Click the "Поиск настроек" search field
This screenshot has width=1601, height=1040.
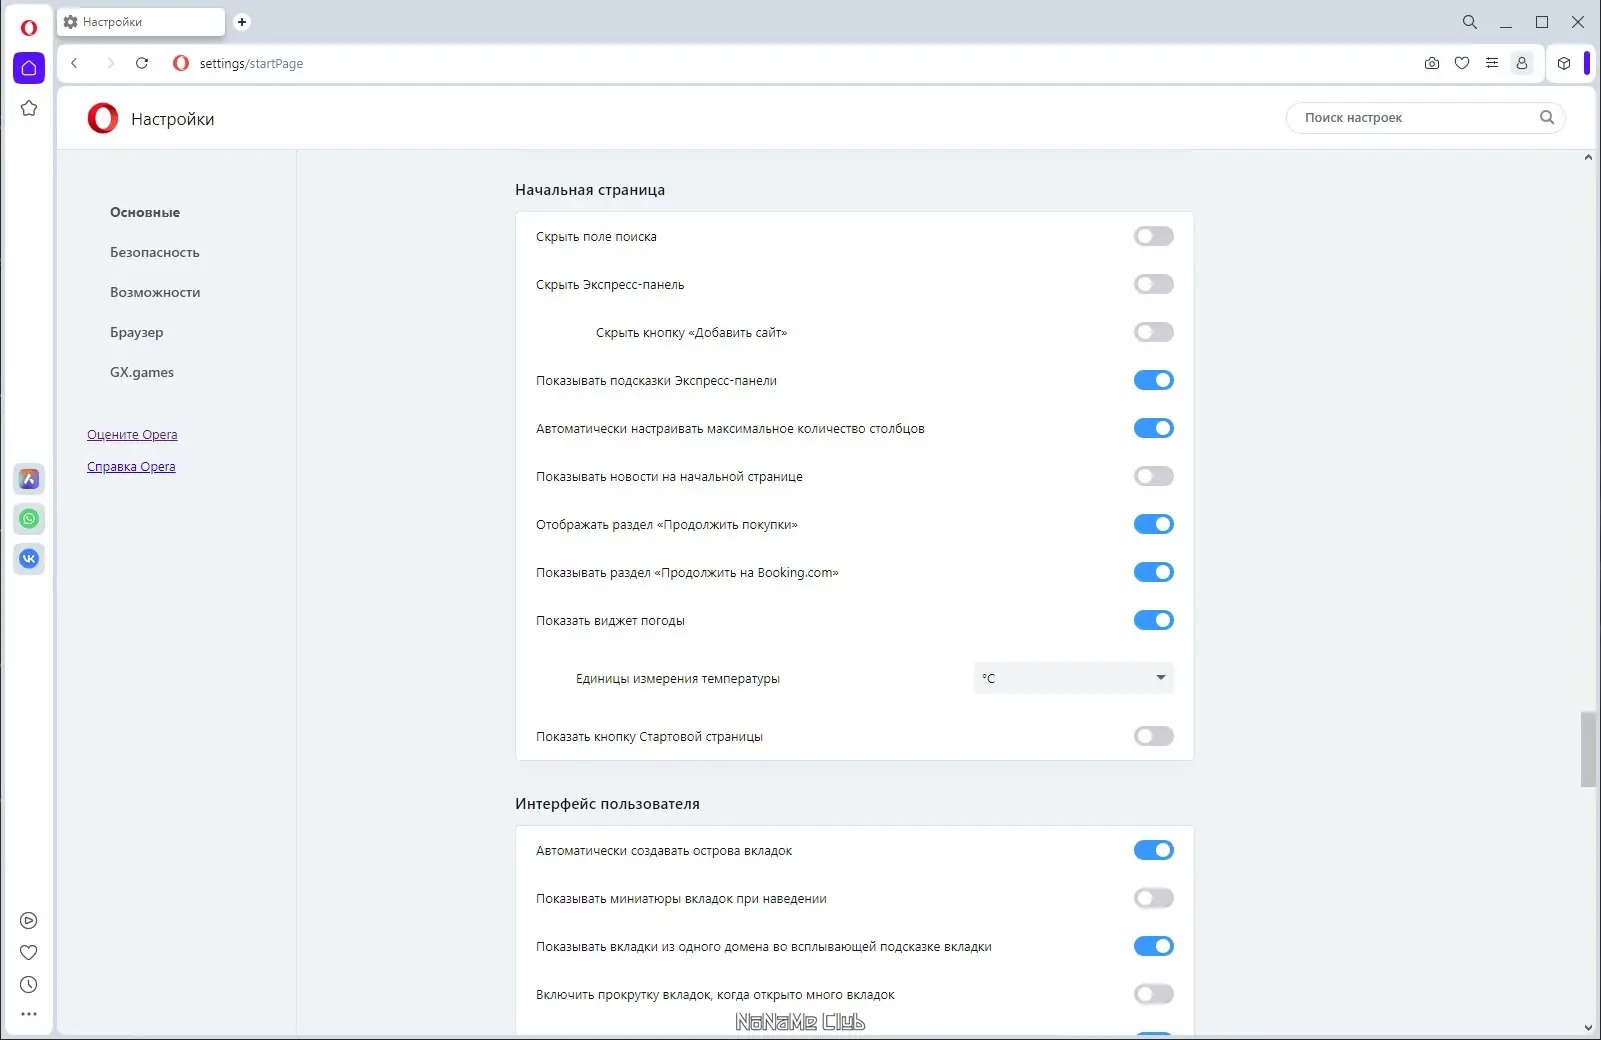tap(1415, 118)
